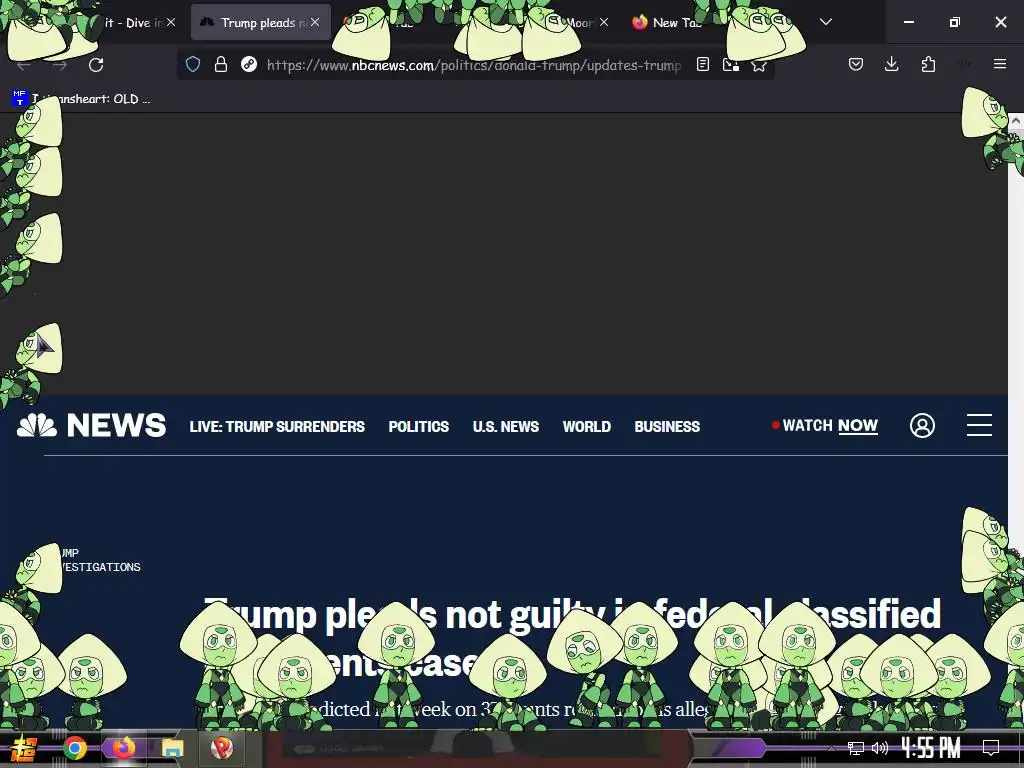Click the URL address field

click(x=473, y=65)
